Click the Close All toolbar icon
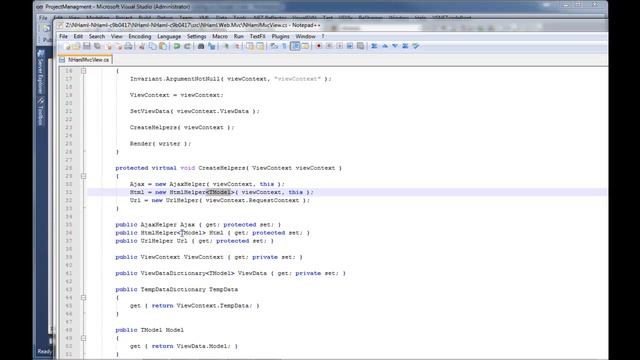This screenshot has width=640, height=360. pyautogui.click(x=119, y=46)
